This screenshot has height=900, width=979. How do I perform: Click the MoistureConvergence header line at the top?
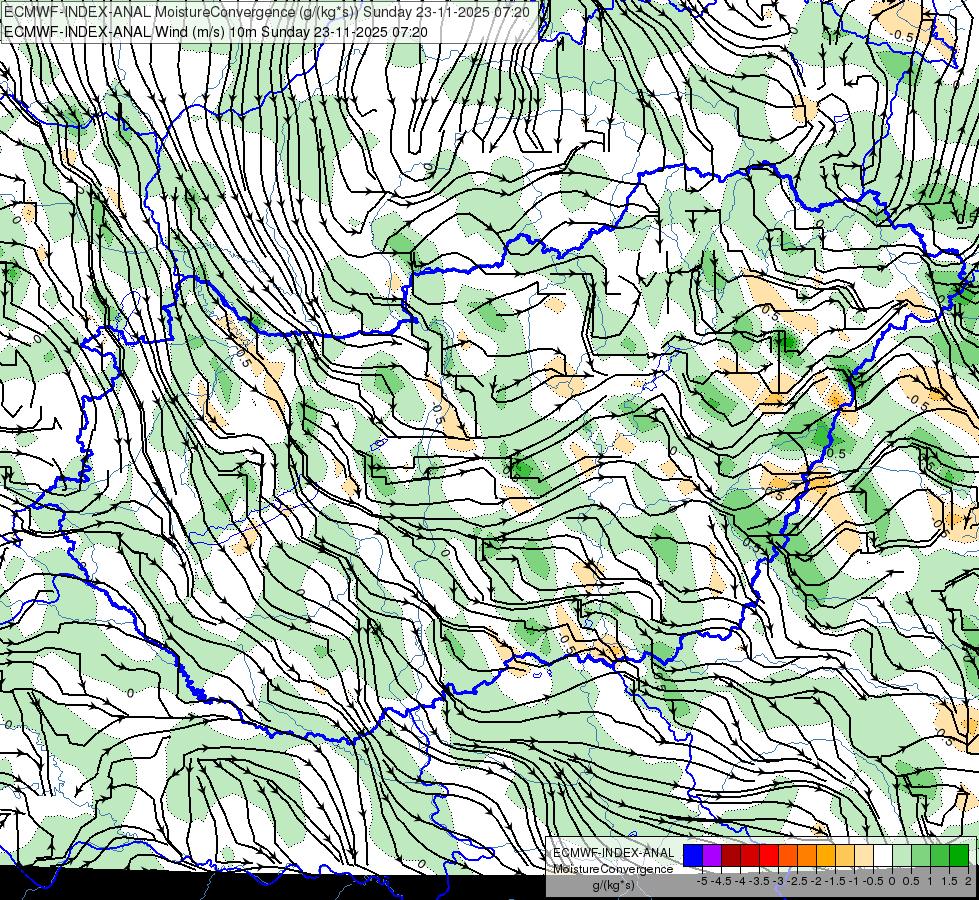point(267,12)
